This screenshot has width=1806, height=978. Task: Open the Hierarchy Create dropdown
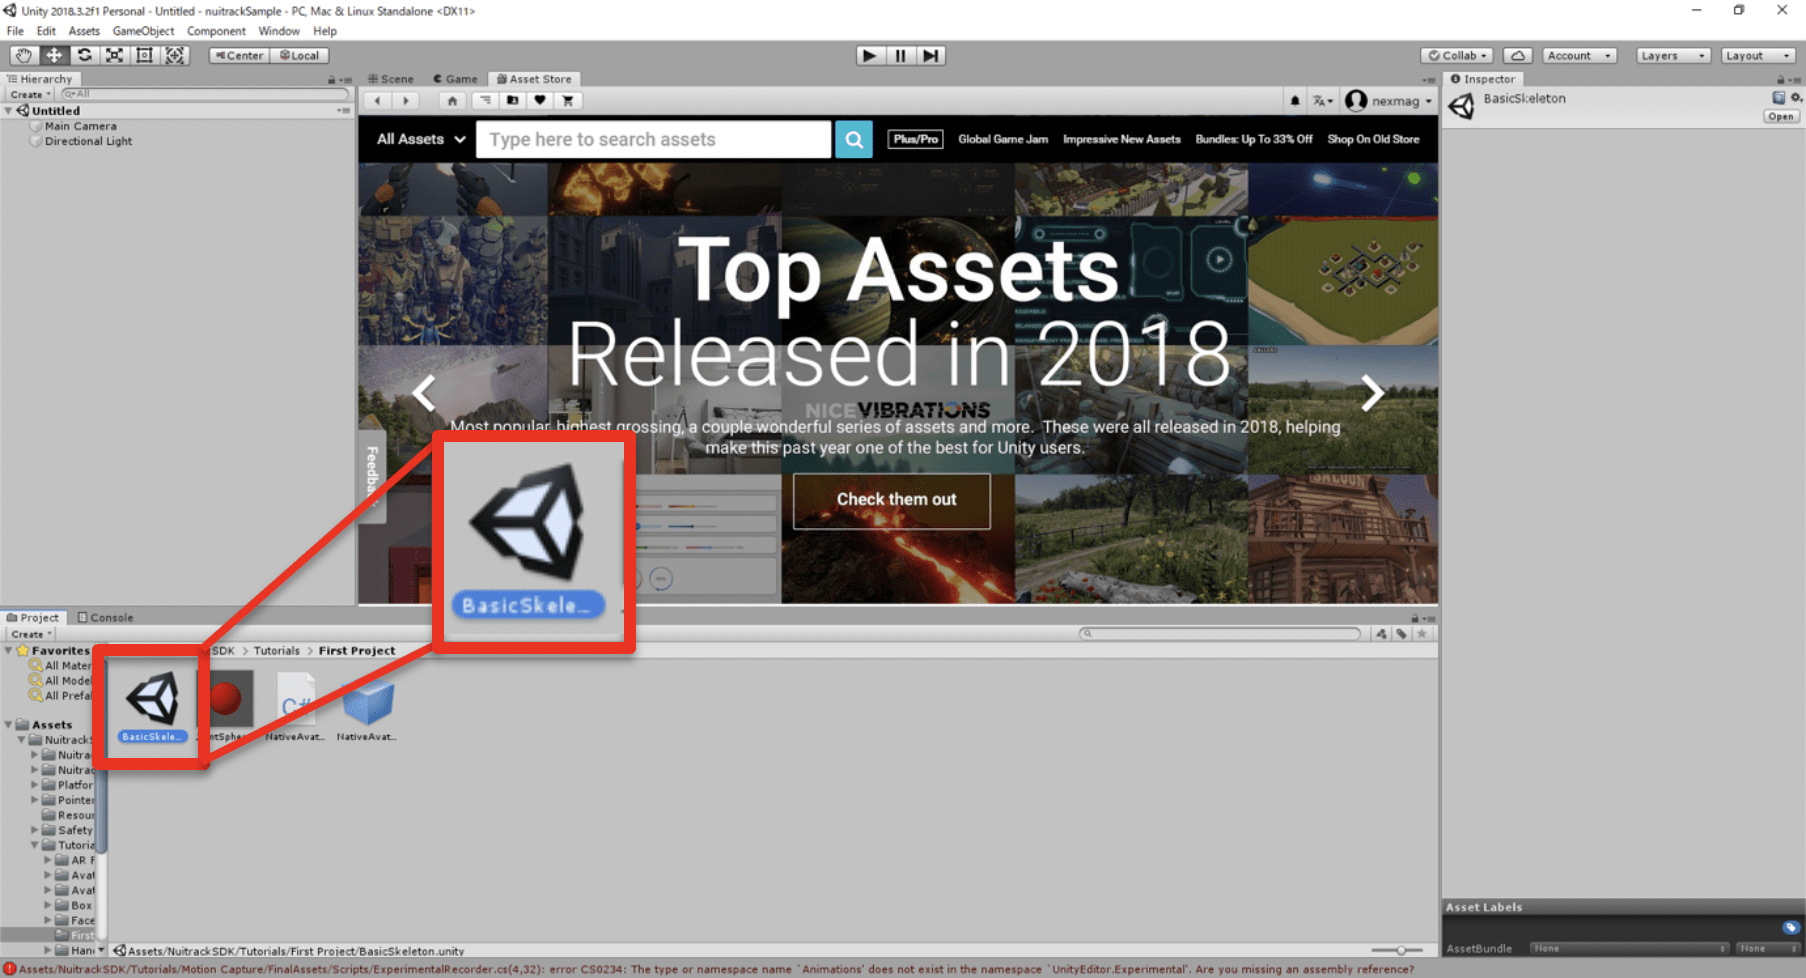pyautogui.click(x=30, y=94)
